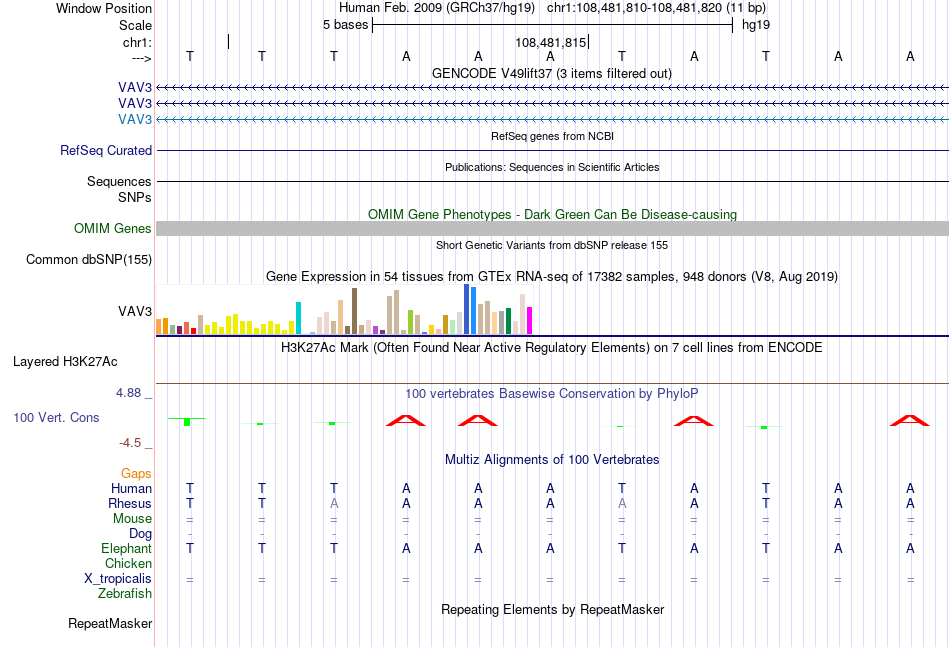Click the RefSeq Curated track label
The image size is (950, 647).
105,150
